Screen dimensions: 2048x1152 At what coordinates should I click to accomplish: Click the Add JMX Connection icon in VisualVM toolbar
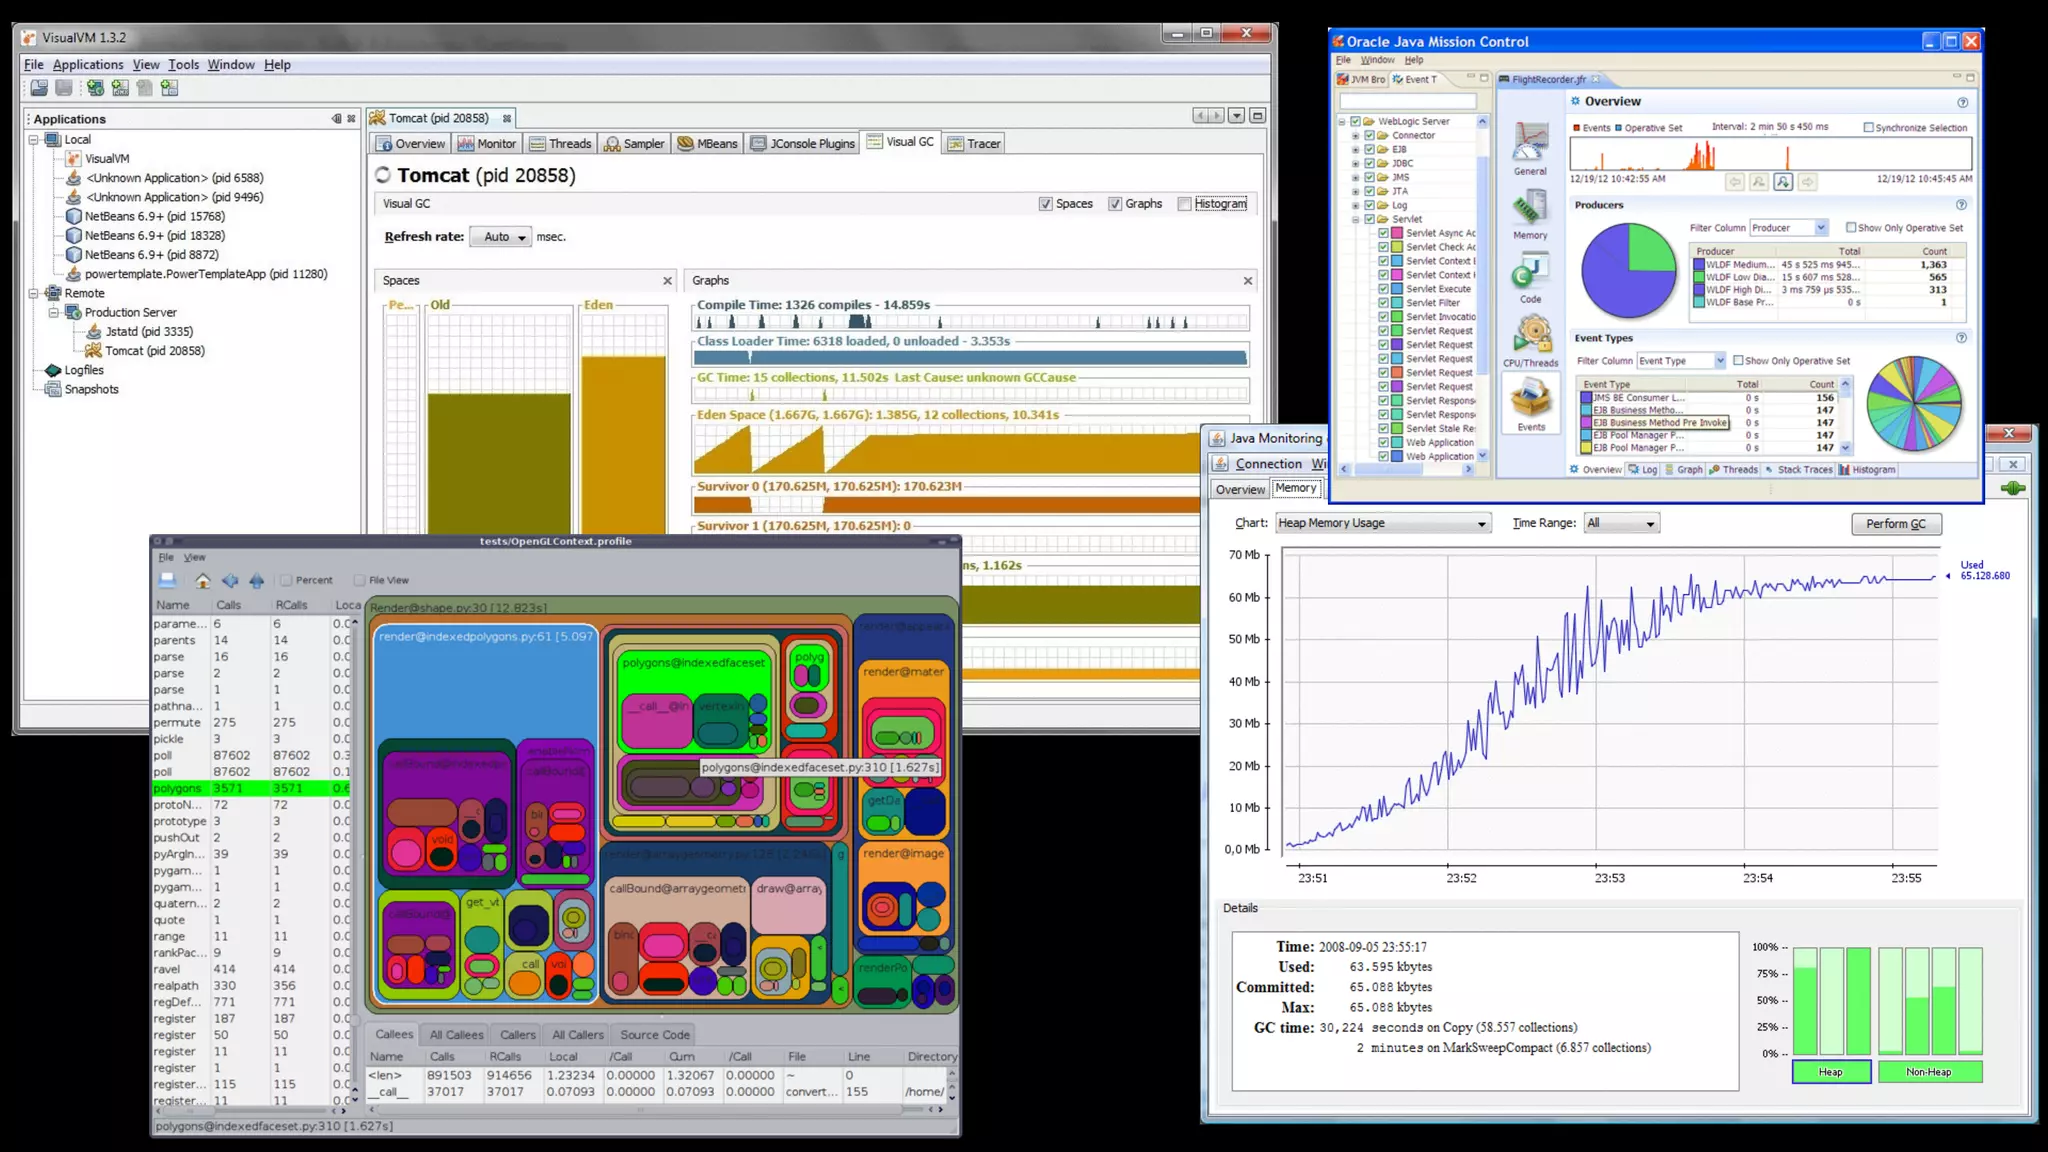pos(120,88)
